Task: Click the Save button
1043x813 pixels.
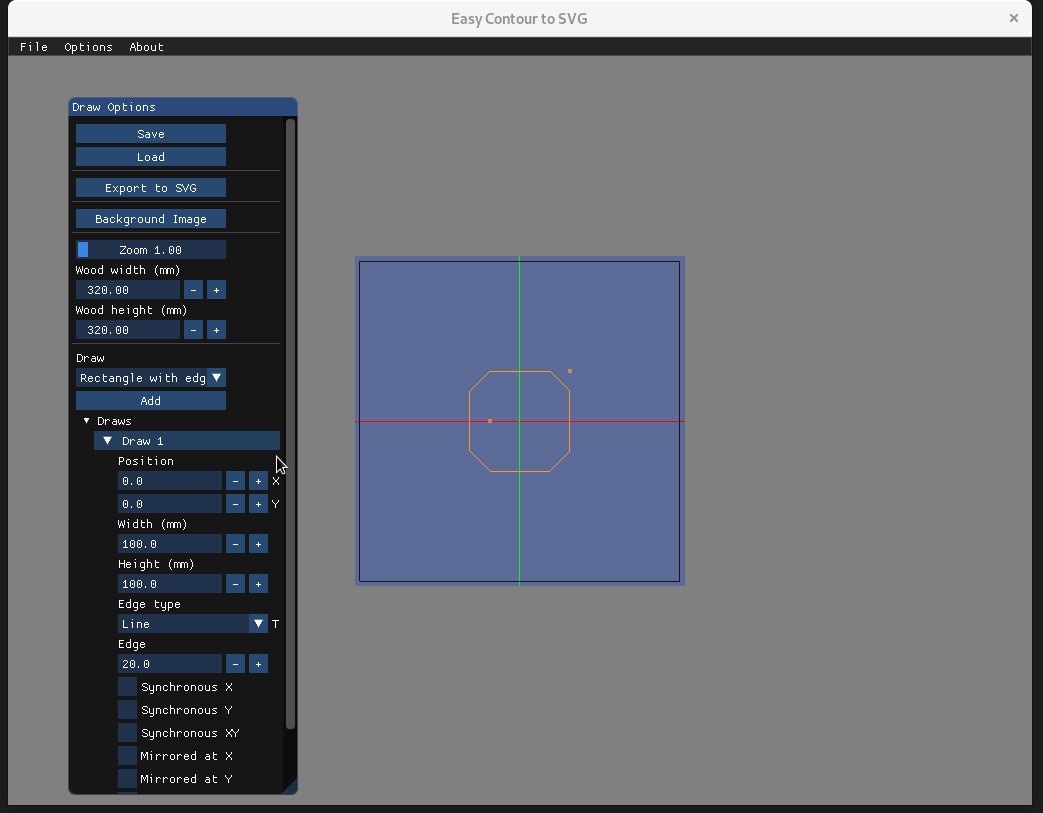Action: [x=151, y=134]
